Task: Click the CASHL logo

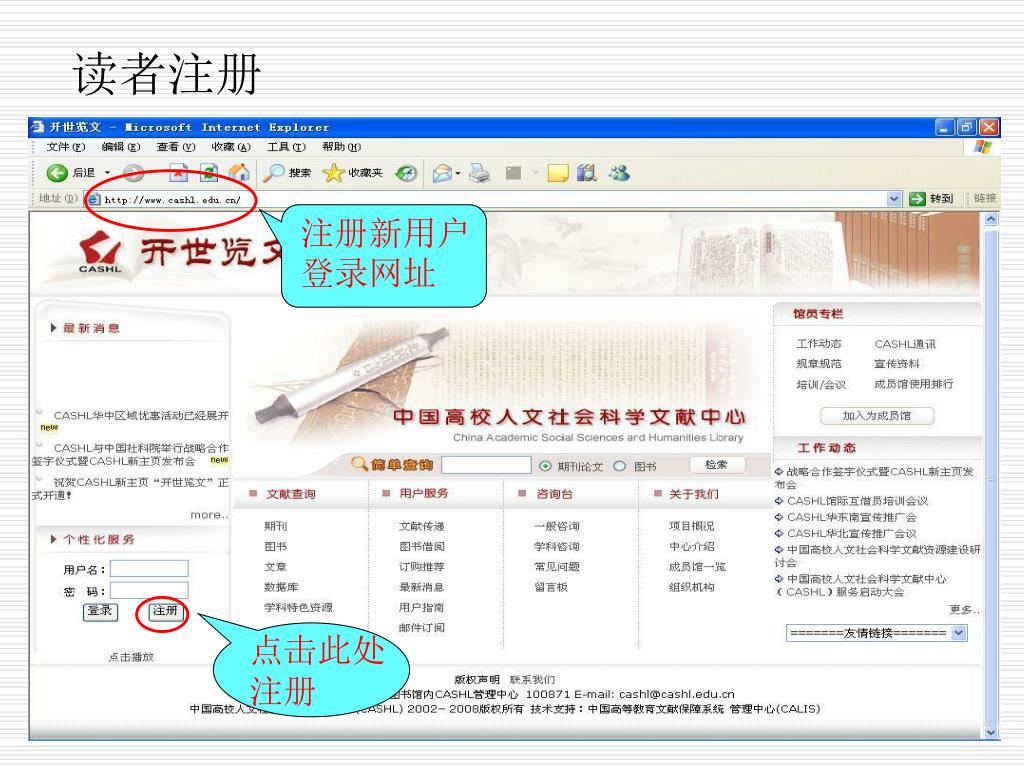Action: 100,253
